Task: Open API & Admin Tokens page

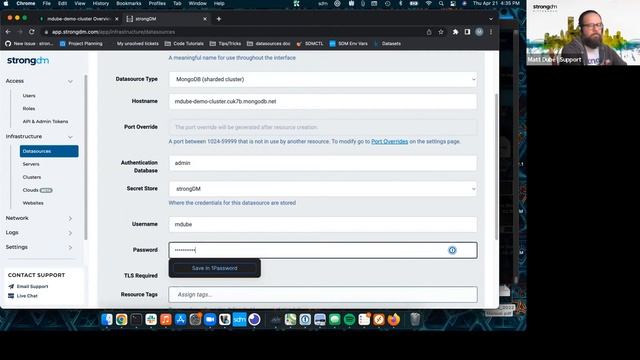Action: 45,122
